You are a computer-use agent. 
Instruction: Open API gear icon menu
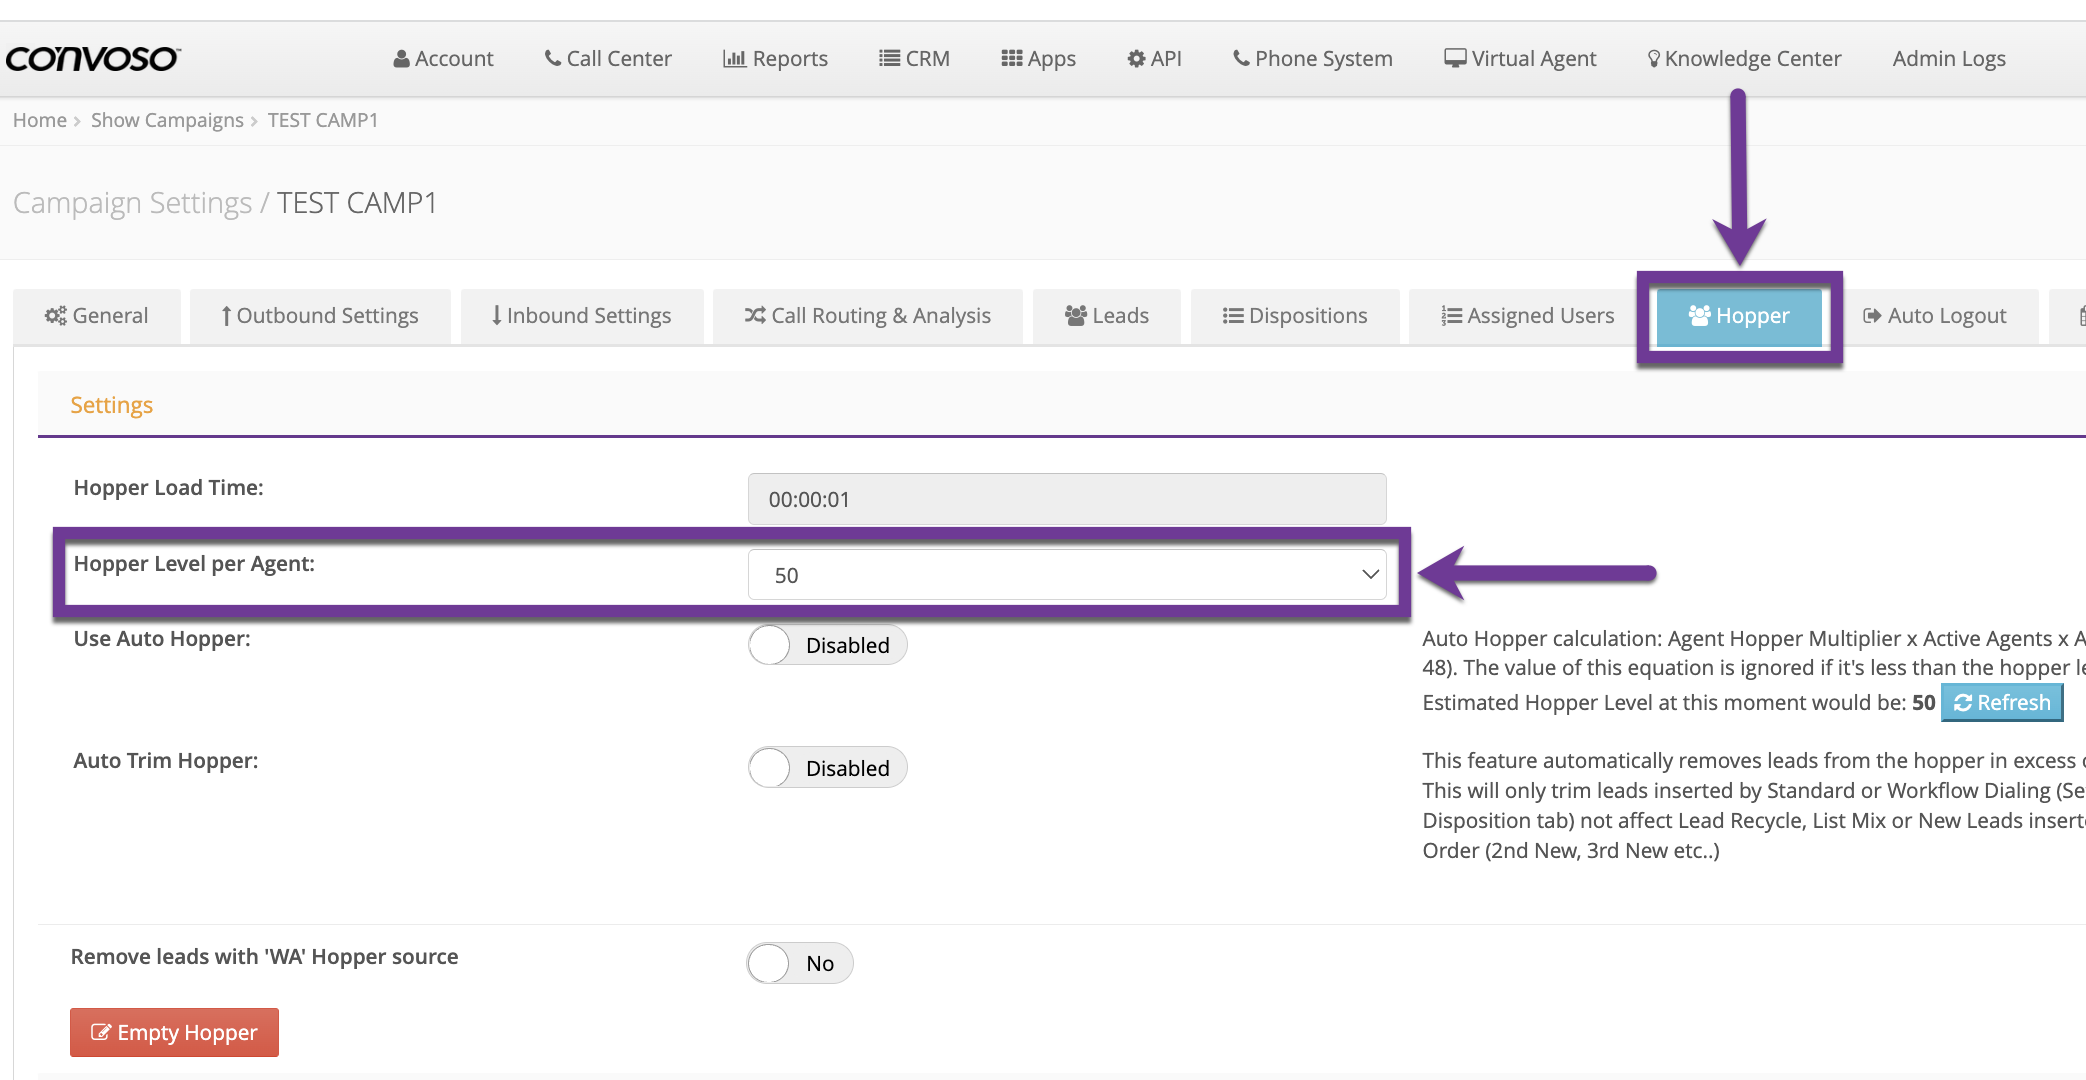click(1154, 59)
